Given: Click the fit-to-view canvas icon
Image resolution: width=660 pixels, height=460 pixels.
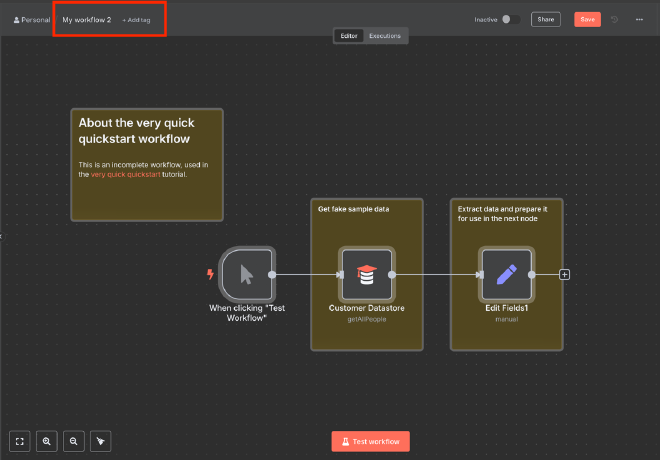Looking at the screenshot, I should 19,441.
